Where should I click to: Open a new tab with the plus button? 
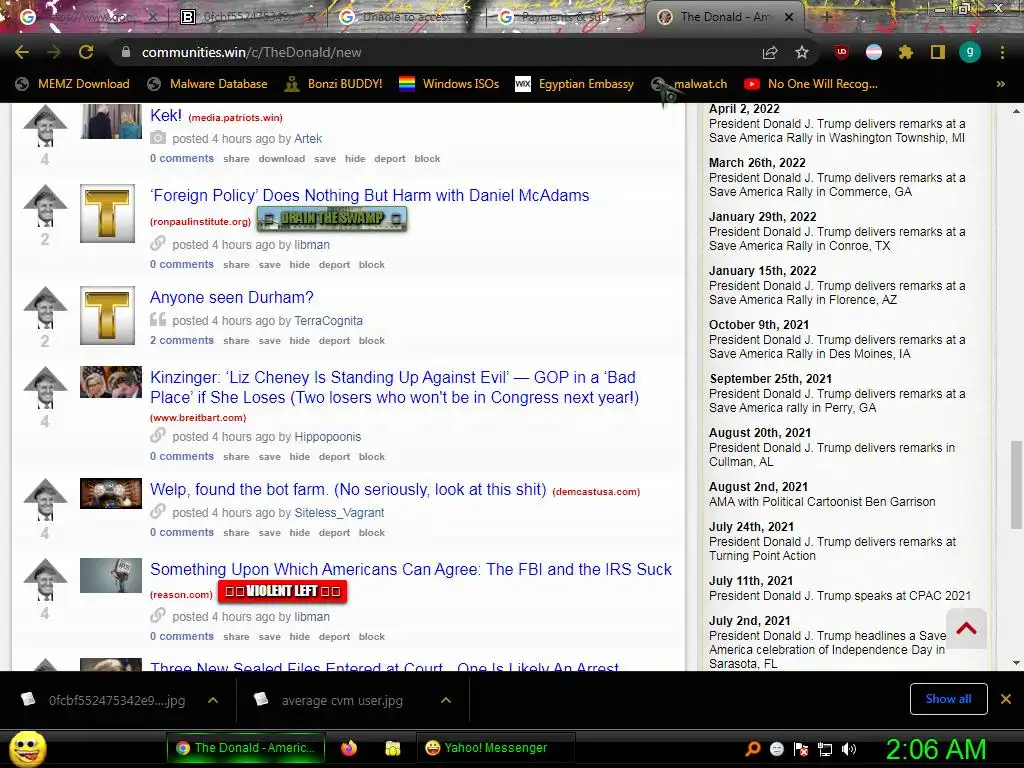[827, 17]
